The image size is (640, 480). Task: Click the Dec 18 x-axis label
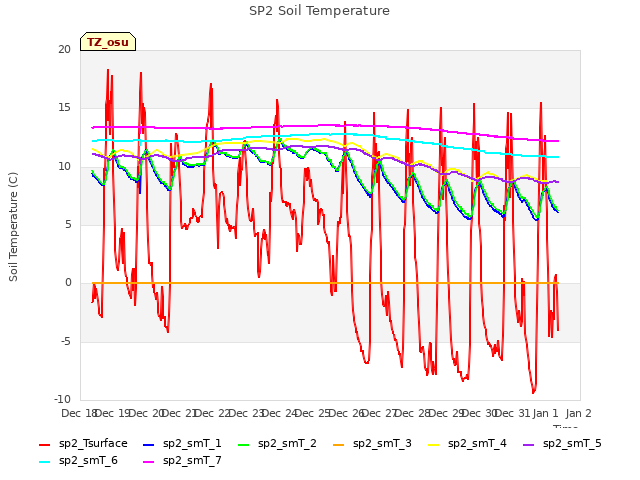point(79,413)
